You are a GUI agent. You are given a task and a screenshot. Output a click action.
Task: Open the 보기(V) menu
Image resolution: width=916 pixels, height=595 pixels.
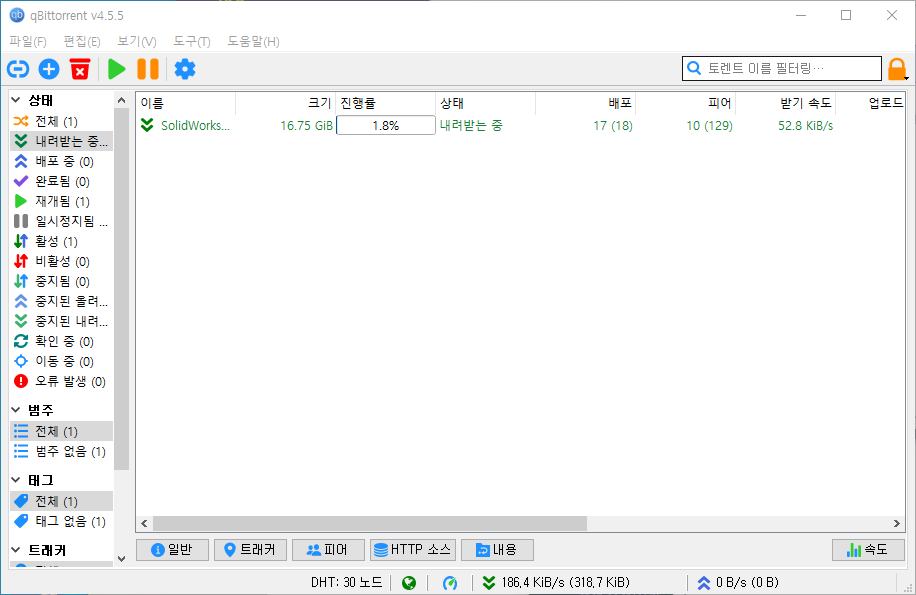pyautogui.click(x=137, y=41)
